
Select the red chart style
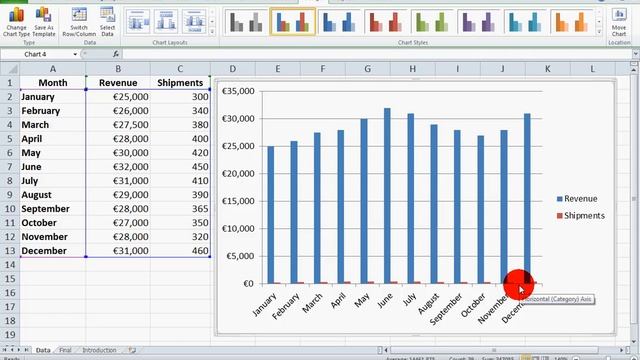click(385, 22)
